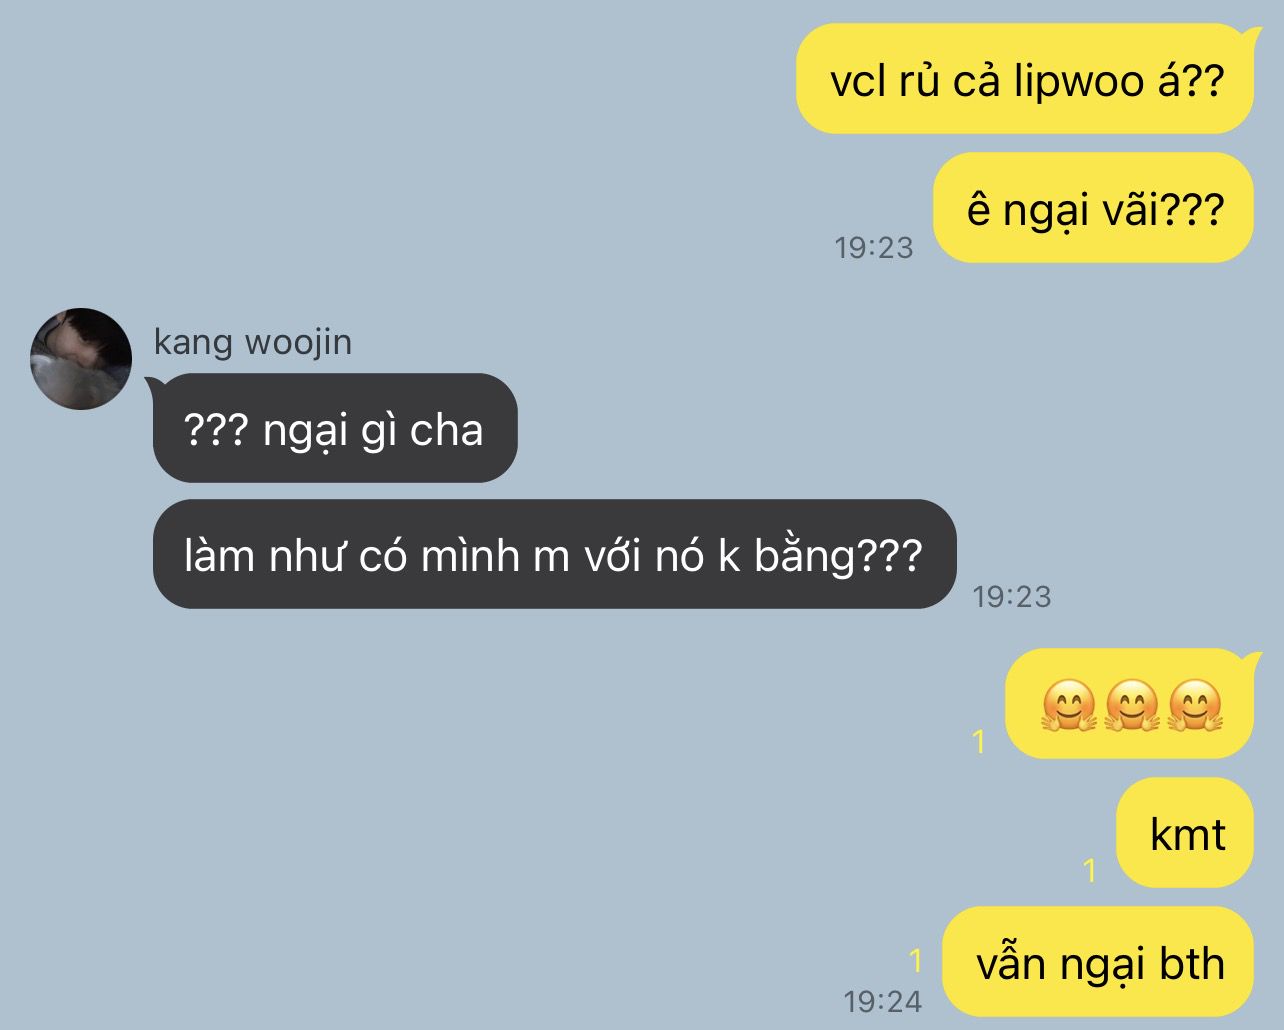Tap the first hugging face emoji
Image resolution: width=1284 pixels, height=1030 pixels.
[x=1069, y=705]
